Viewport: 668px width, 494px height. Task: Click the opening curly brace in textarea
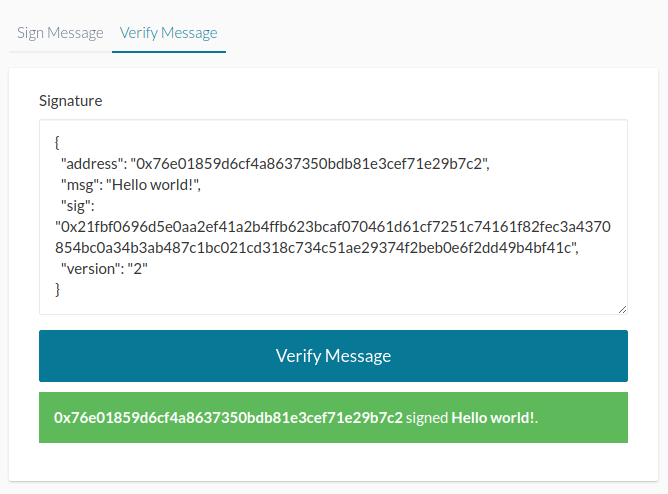click(x=57, y=142)
